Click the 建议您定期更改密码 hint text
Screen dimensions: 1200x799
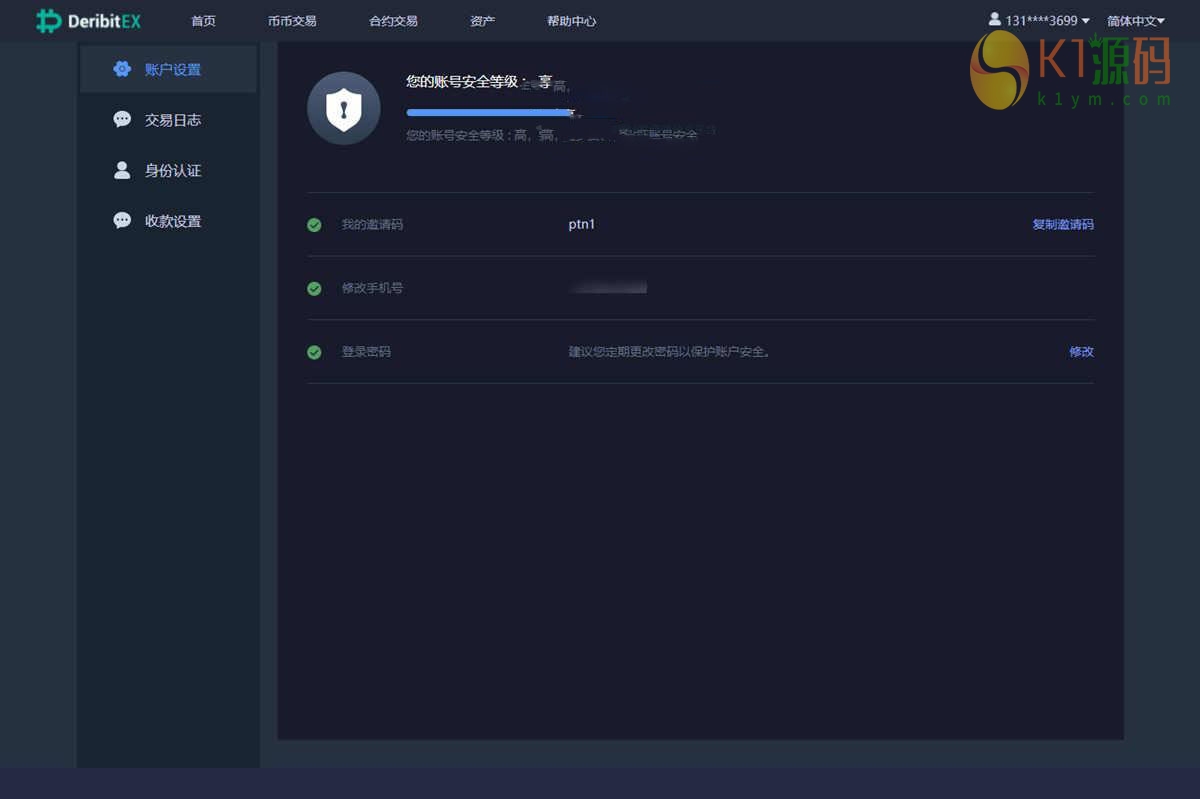coord(669,352)
